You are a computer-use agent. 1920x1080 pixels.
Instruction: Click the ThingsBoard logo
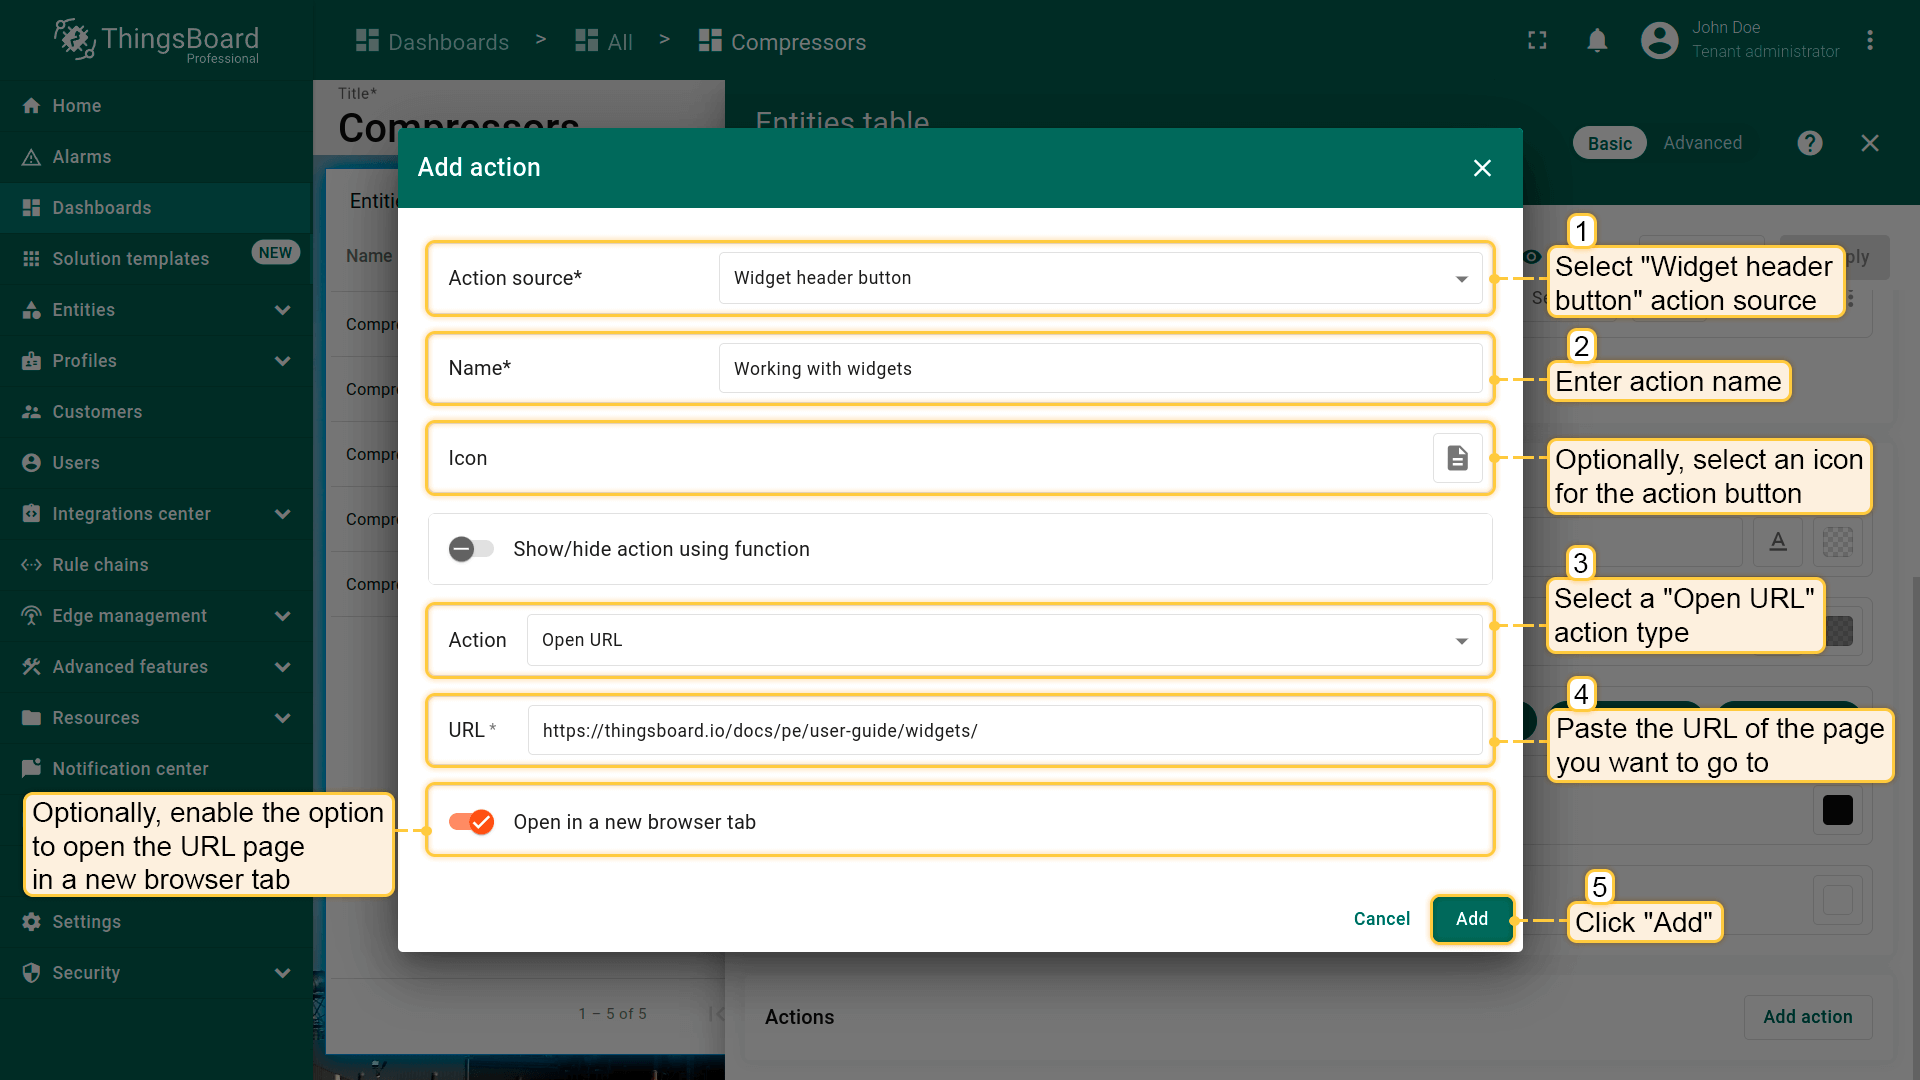[157, 41]
